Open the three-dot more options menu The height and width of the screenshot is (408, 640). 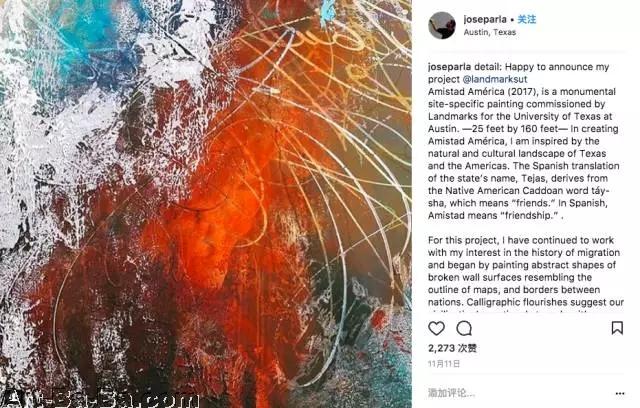[x=620, y=393]
